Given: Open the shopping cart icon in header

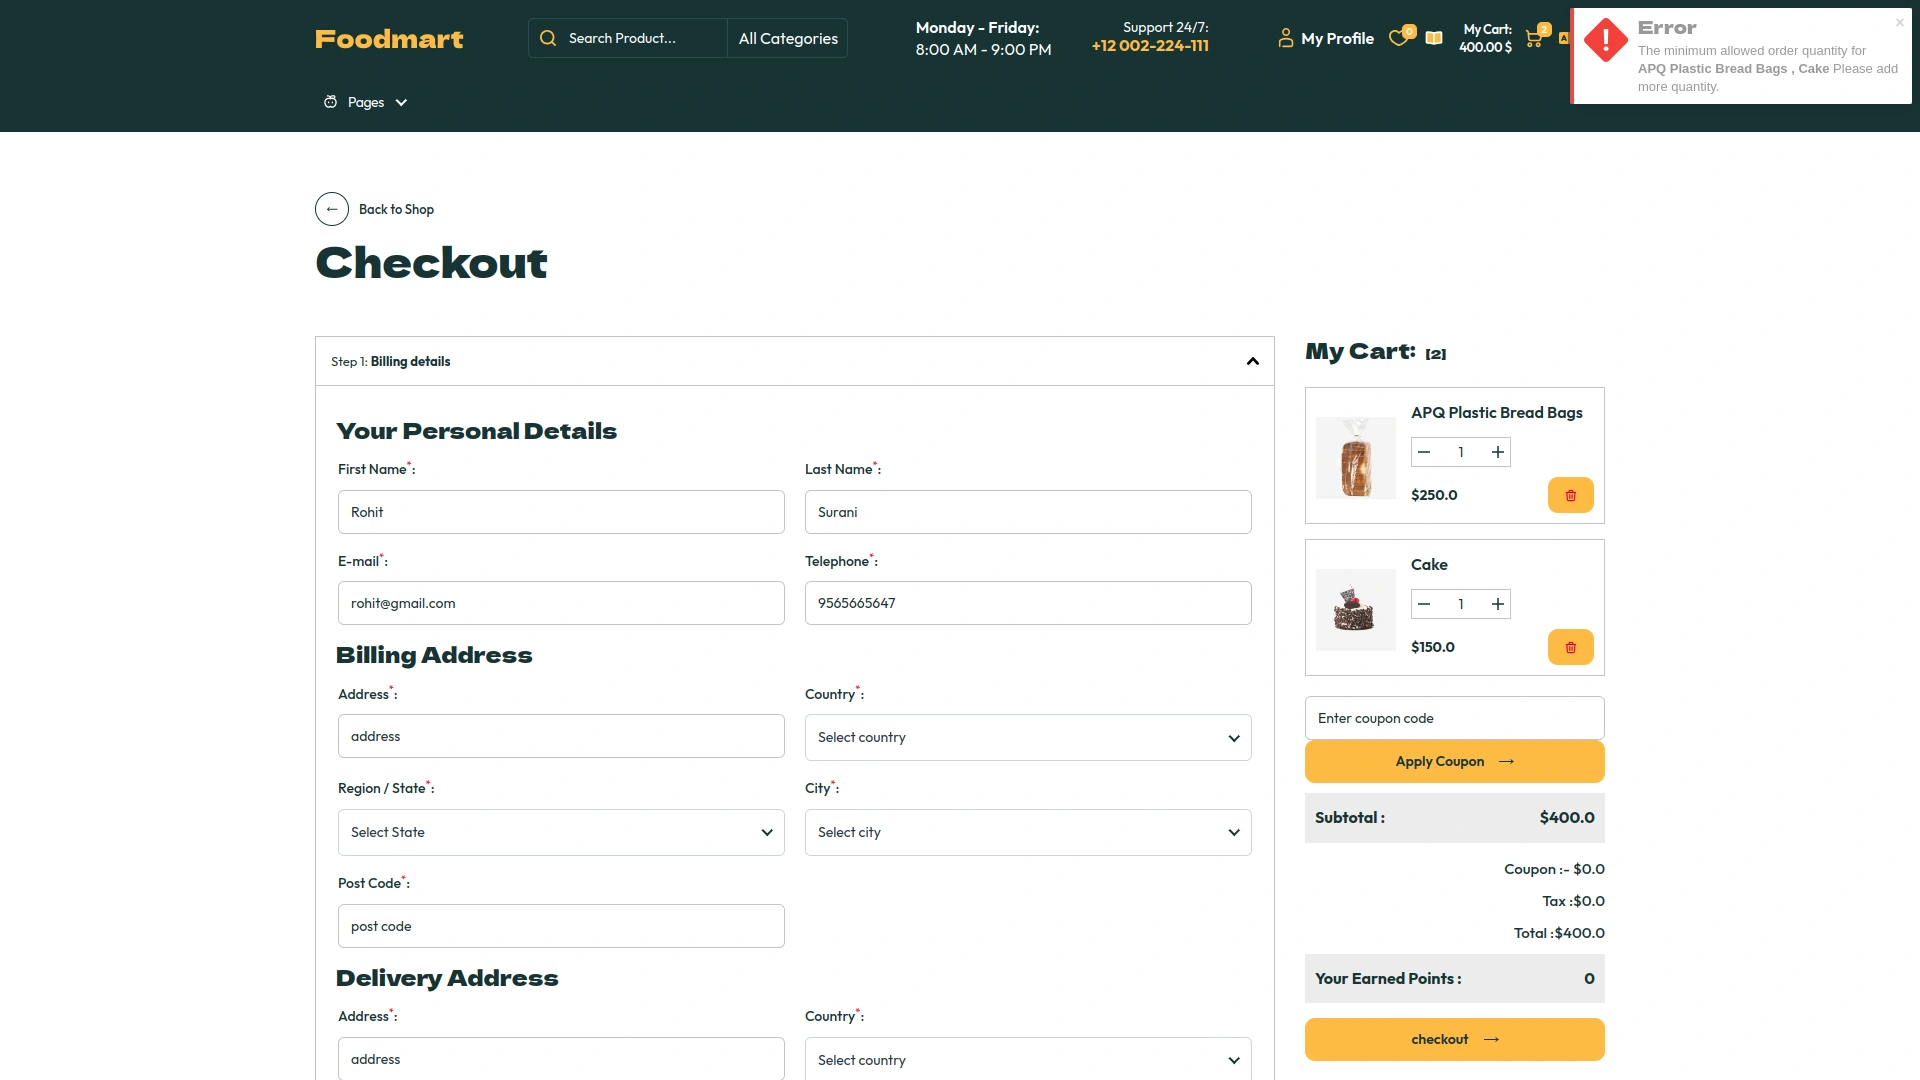Looking at the screenshot, I should point(1533,39).
